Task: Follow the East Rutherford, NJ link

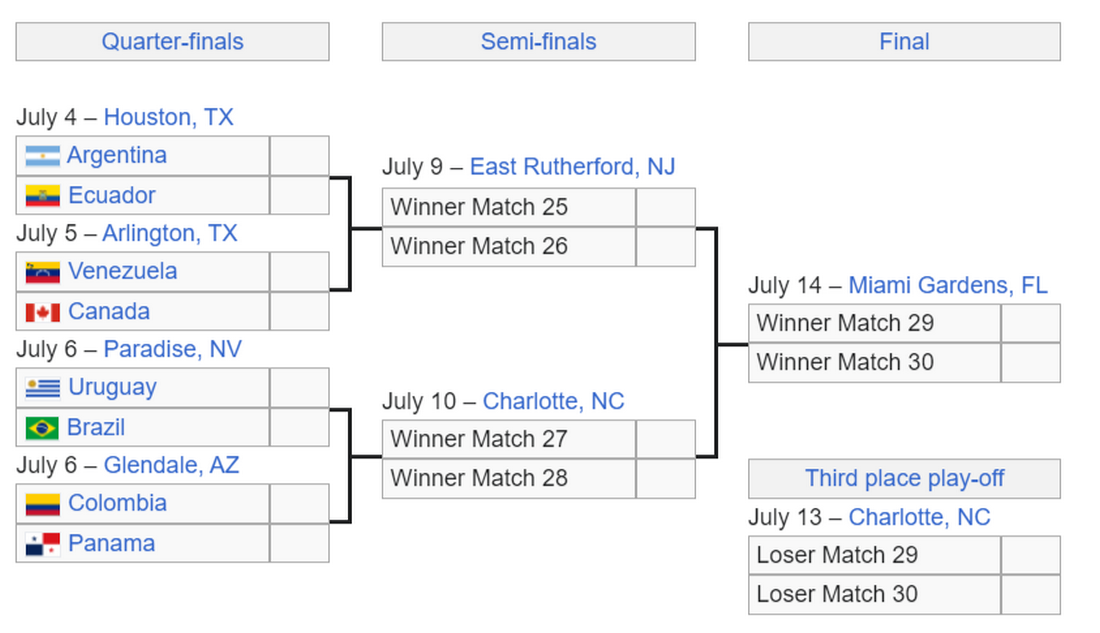Action: [572, 166]
